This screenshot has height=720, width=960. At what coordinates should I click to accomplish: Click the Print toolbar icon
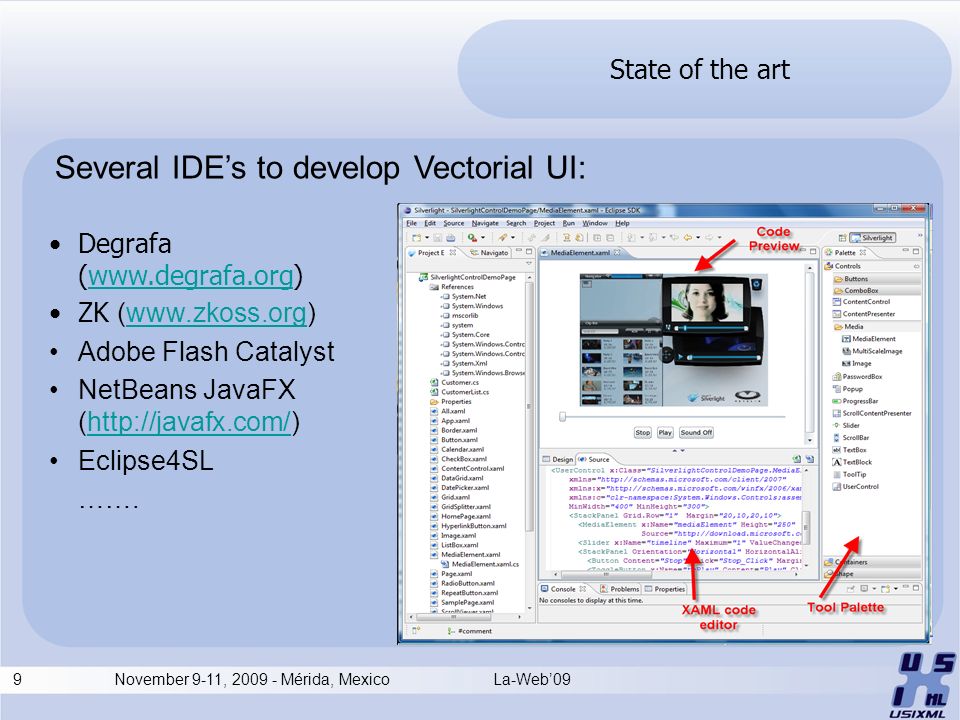point(451,238)
